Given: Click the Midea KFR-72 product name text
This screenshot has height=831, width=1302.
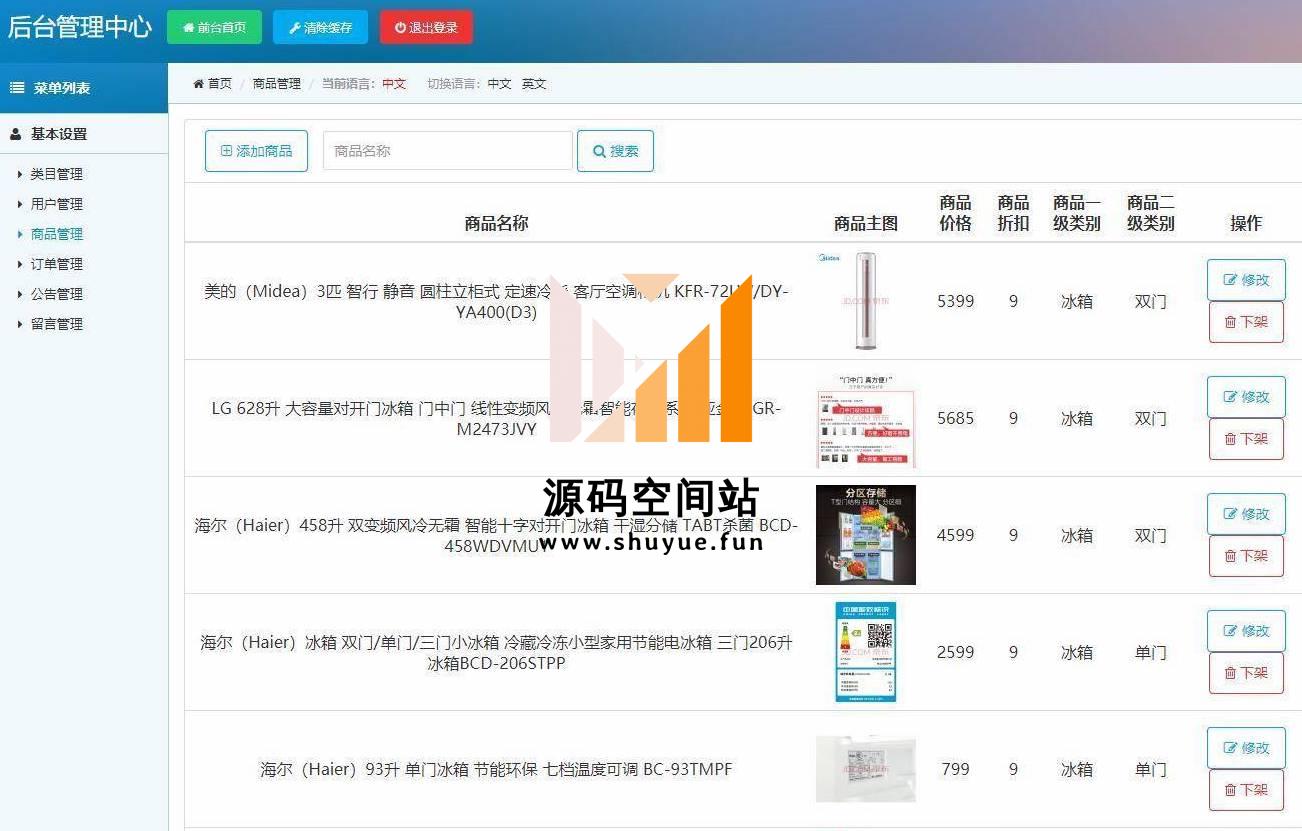Looking at the screenshot, I should click(x=497, y=301).
